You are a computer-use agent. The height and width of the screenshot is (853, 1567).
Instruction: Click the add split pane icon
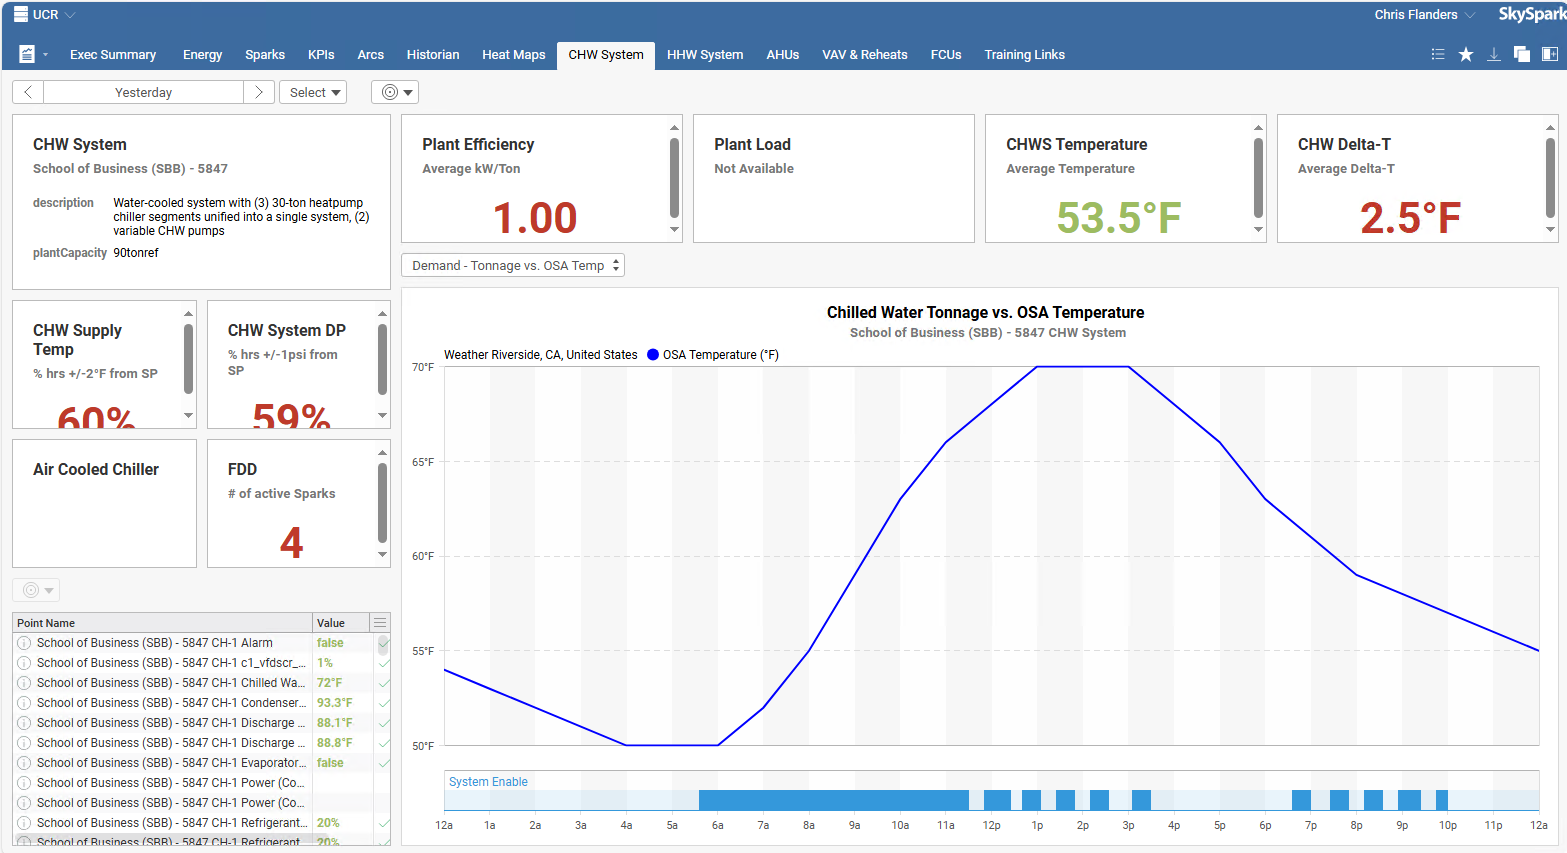click(1549, 55)
